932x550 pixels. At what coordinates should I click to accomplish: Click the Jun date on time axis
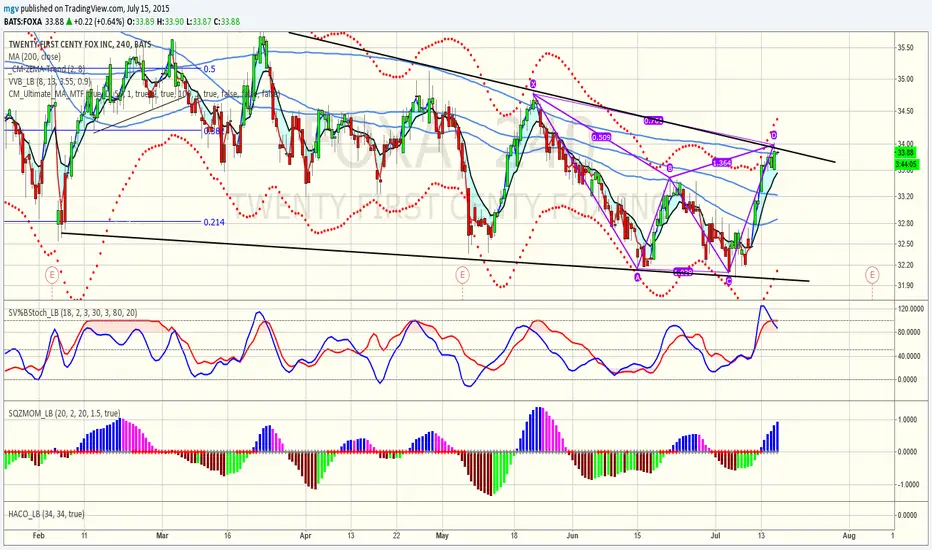572,536
